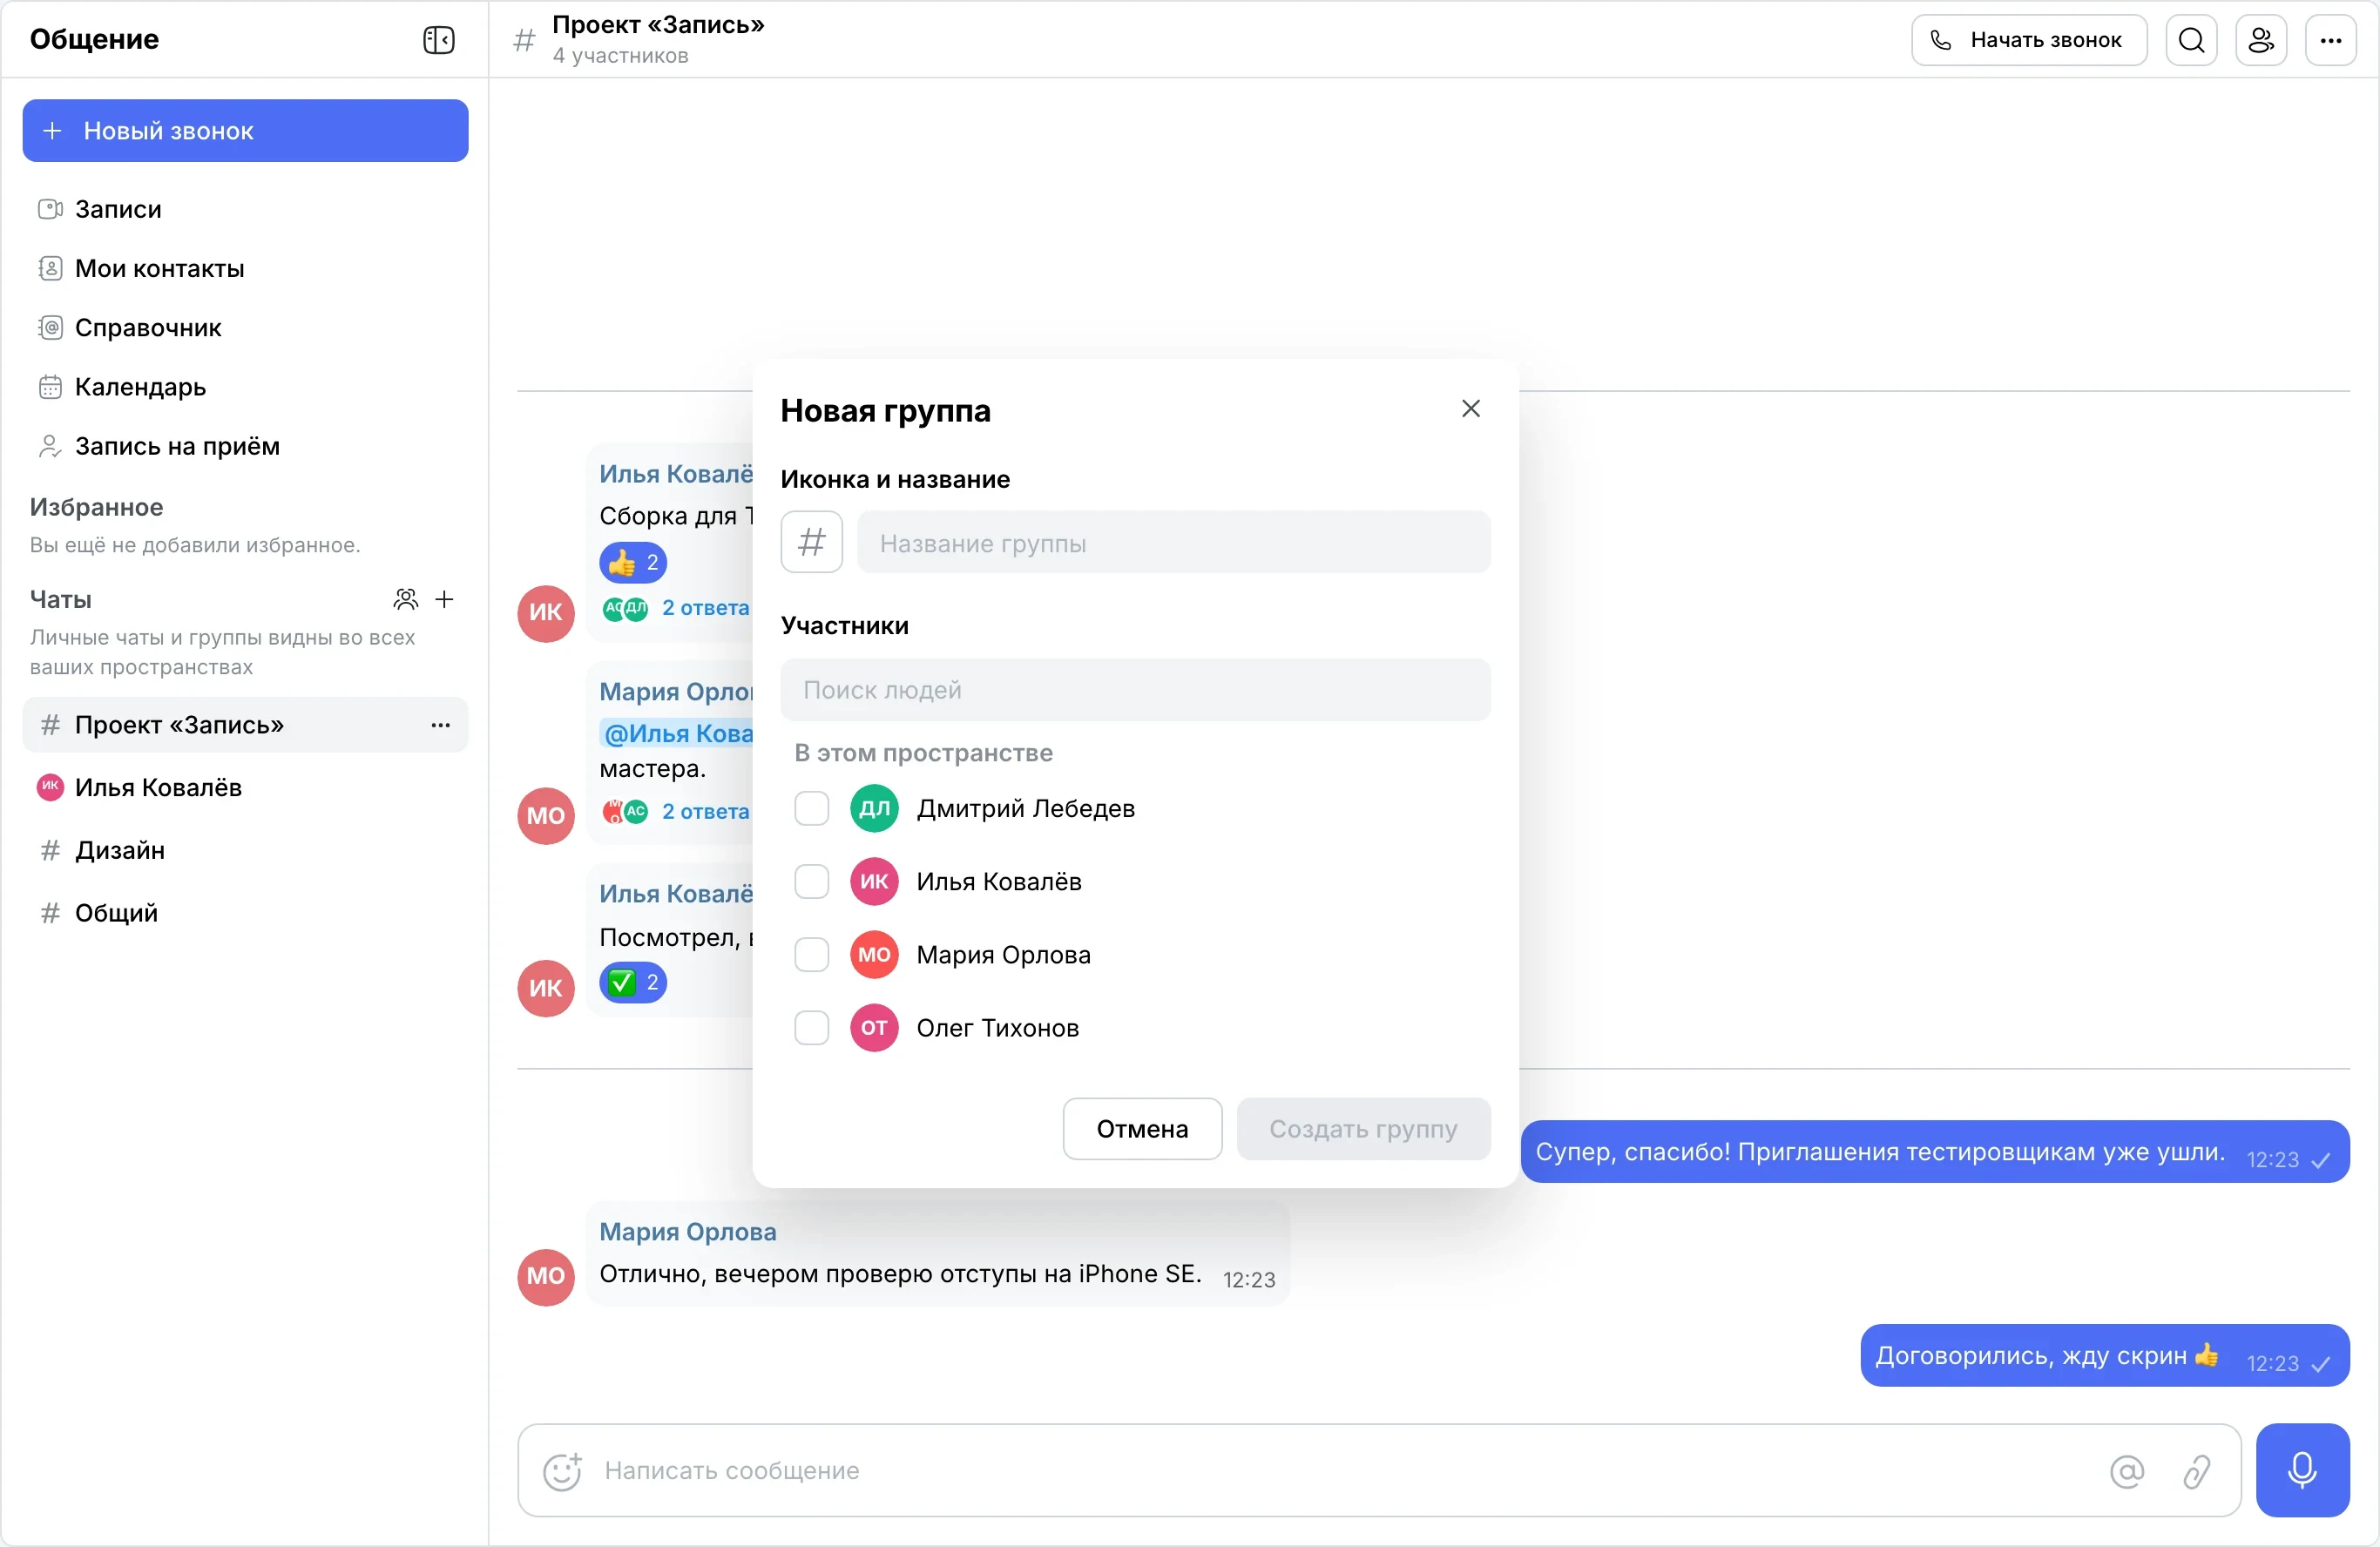Go to Справочник section
Viewport: 2380px width, 1547px height.
148,328
